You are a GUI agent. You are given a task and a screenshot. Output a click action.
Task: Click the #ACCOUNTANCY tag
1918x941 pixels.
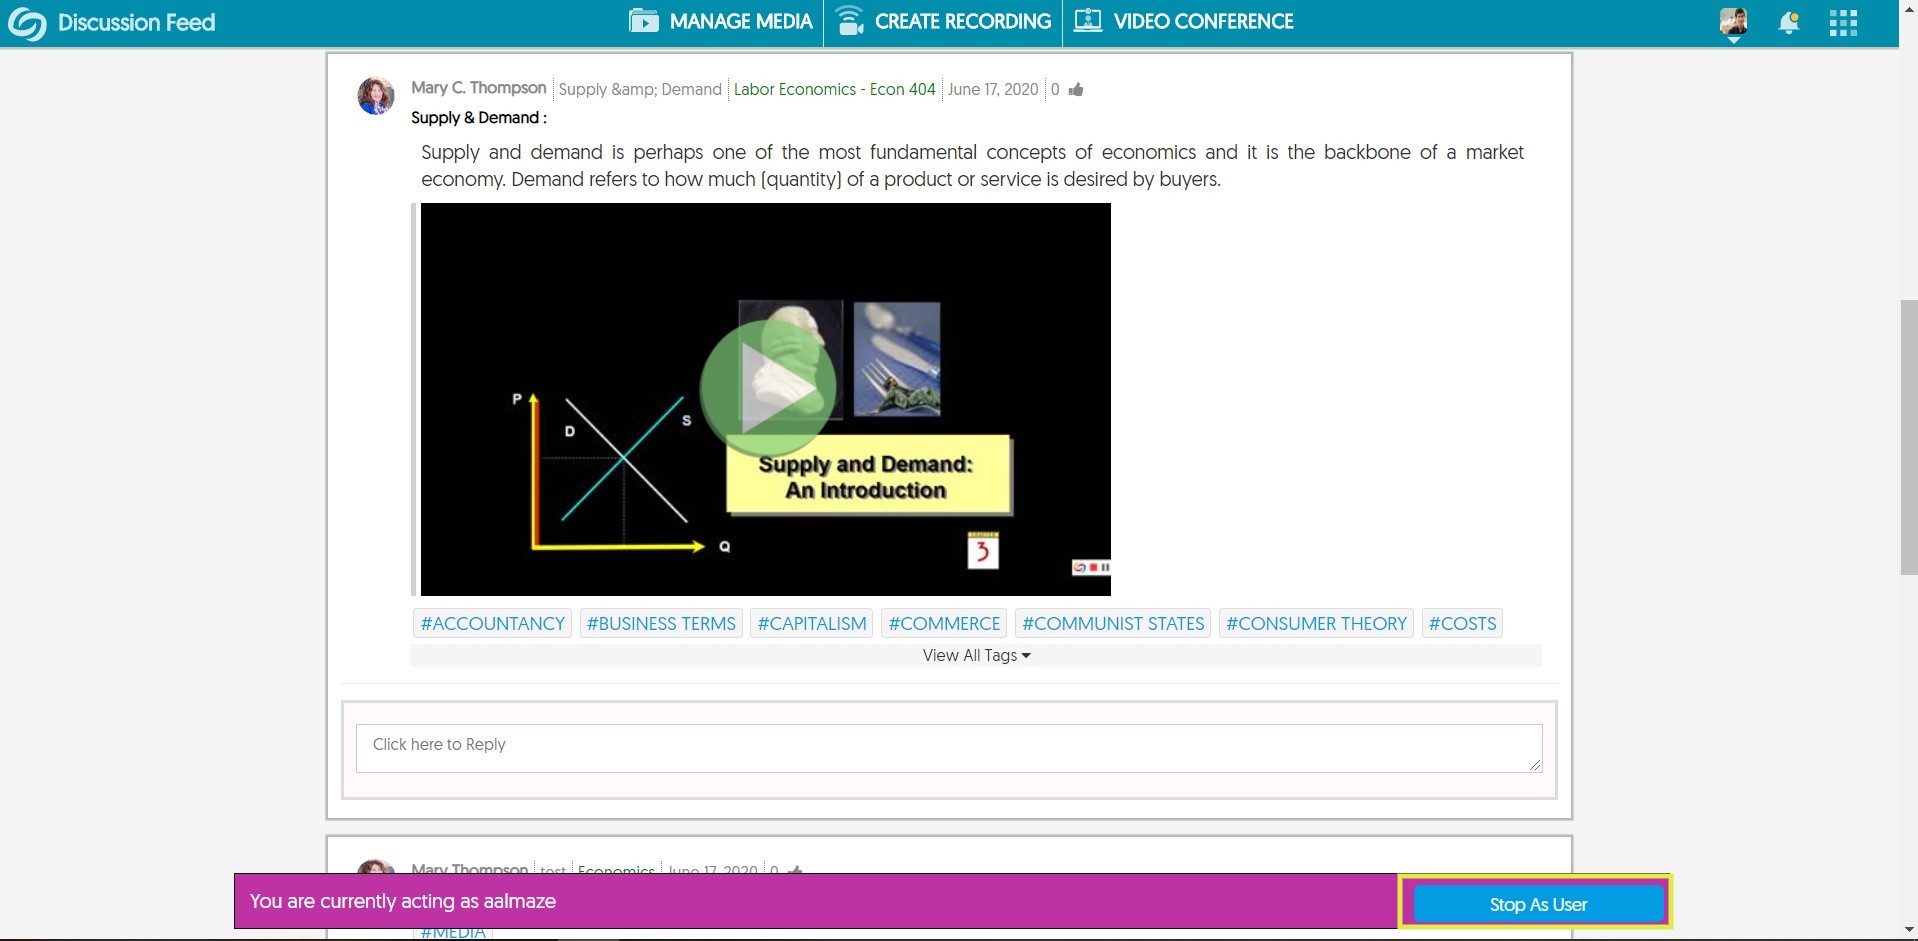492,623
